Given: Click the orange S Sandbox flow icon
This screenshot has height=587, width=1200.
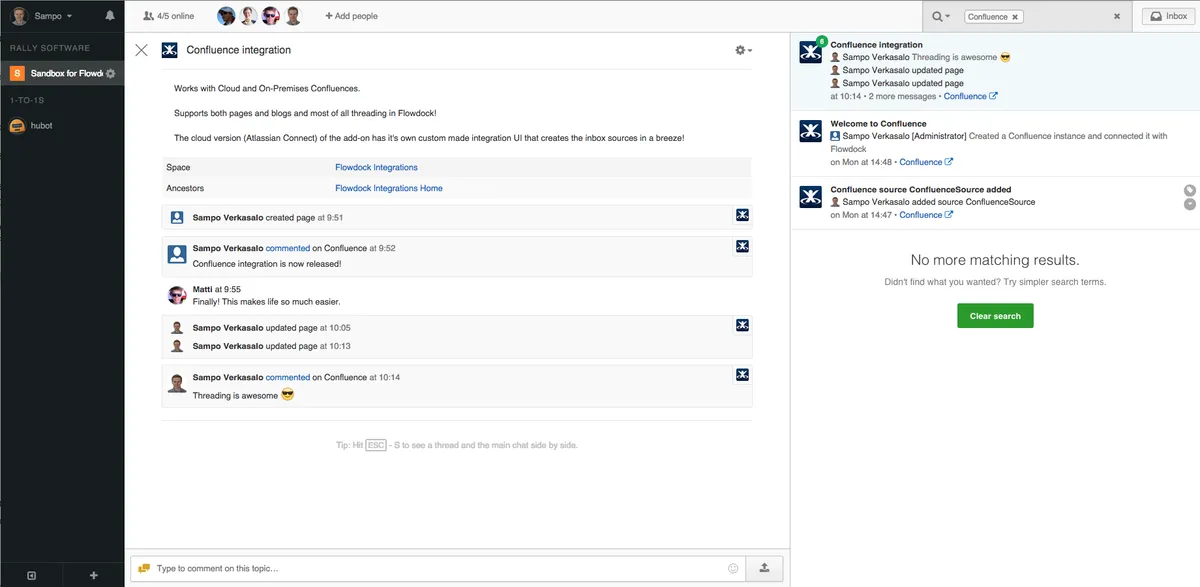Looking at the screenshot, I should [17, 73].
